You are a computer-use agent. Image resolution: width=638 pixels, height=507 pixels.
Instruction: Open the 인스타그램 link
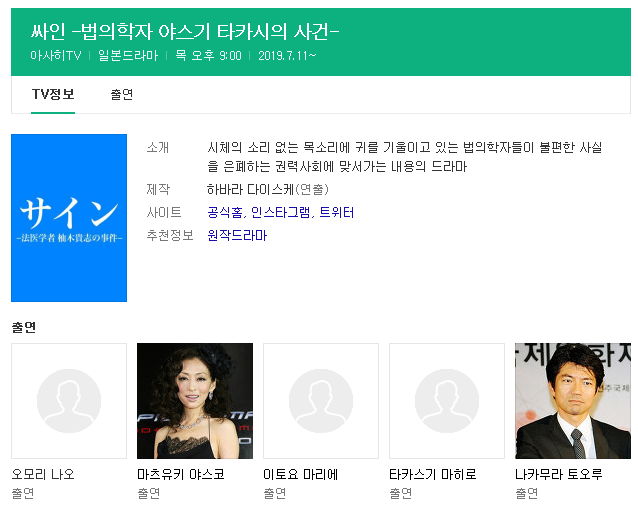(x=281, y=212)
